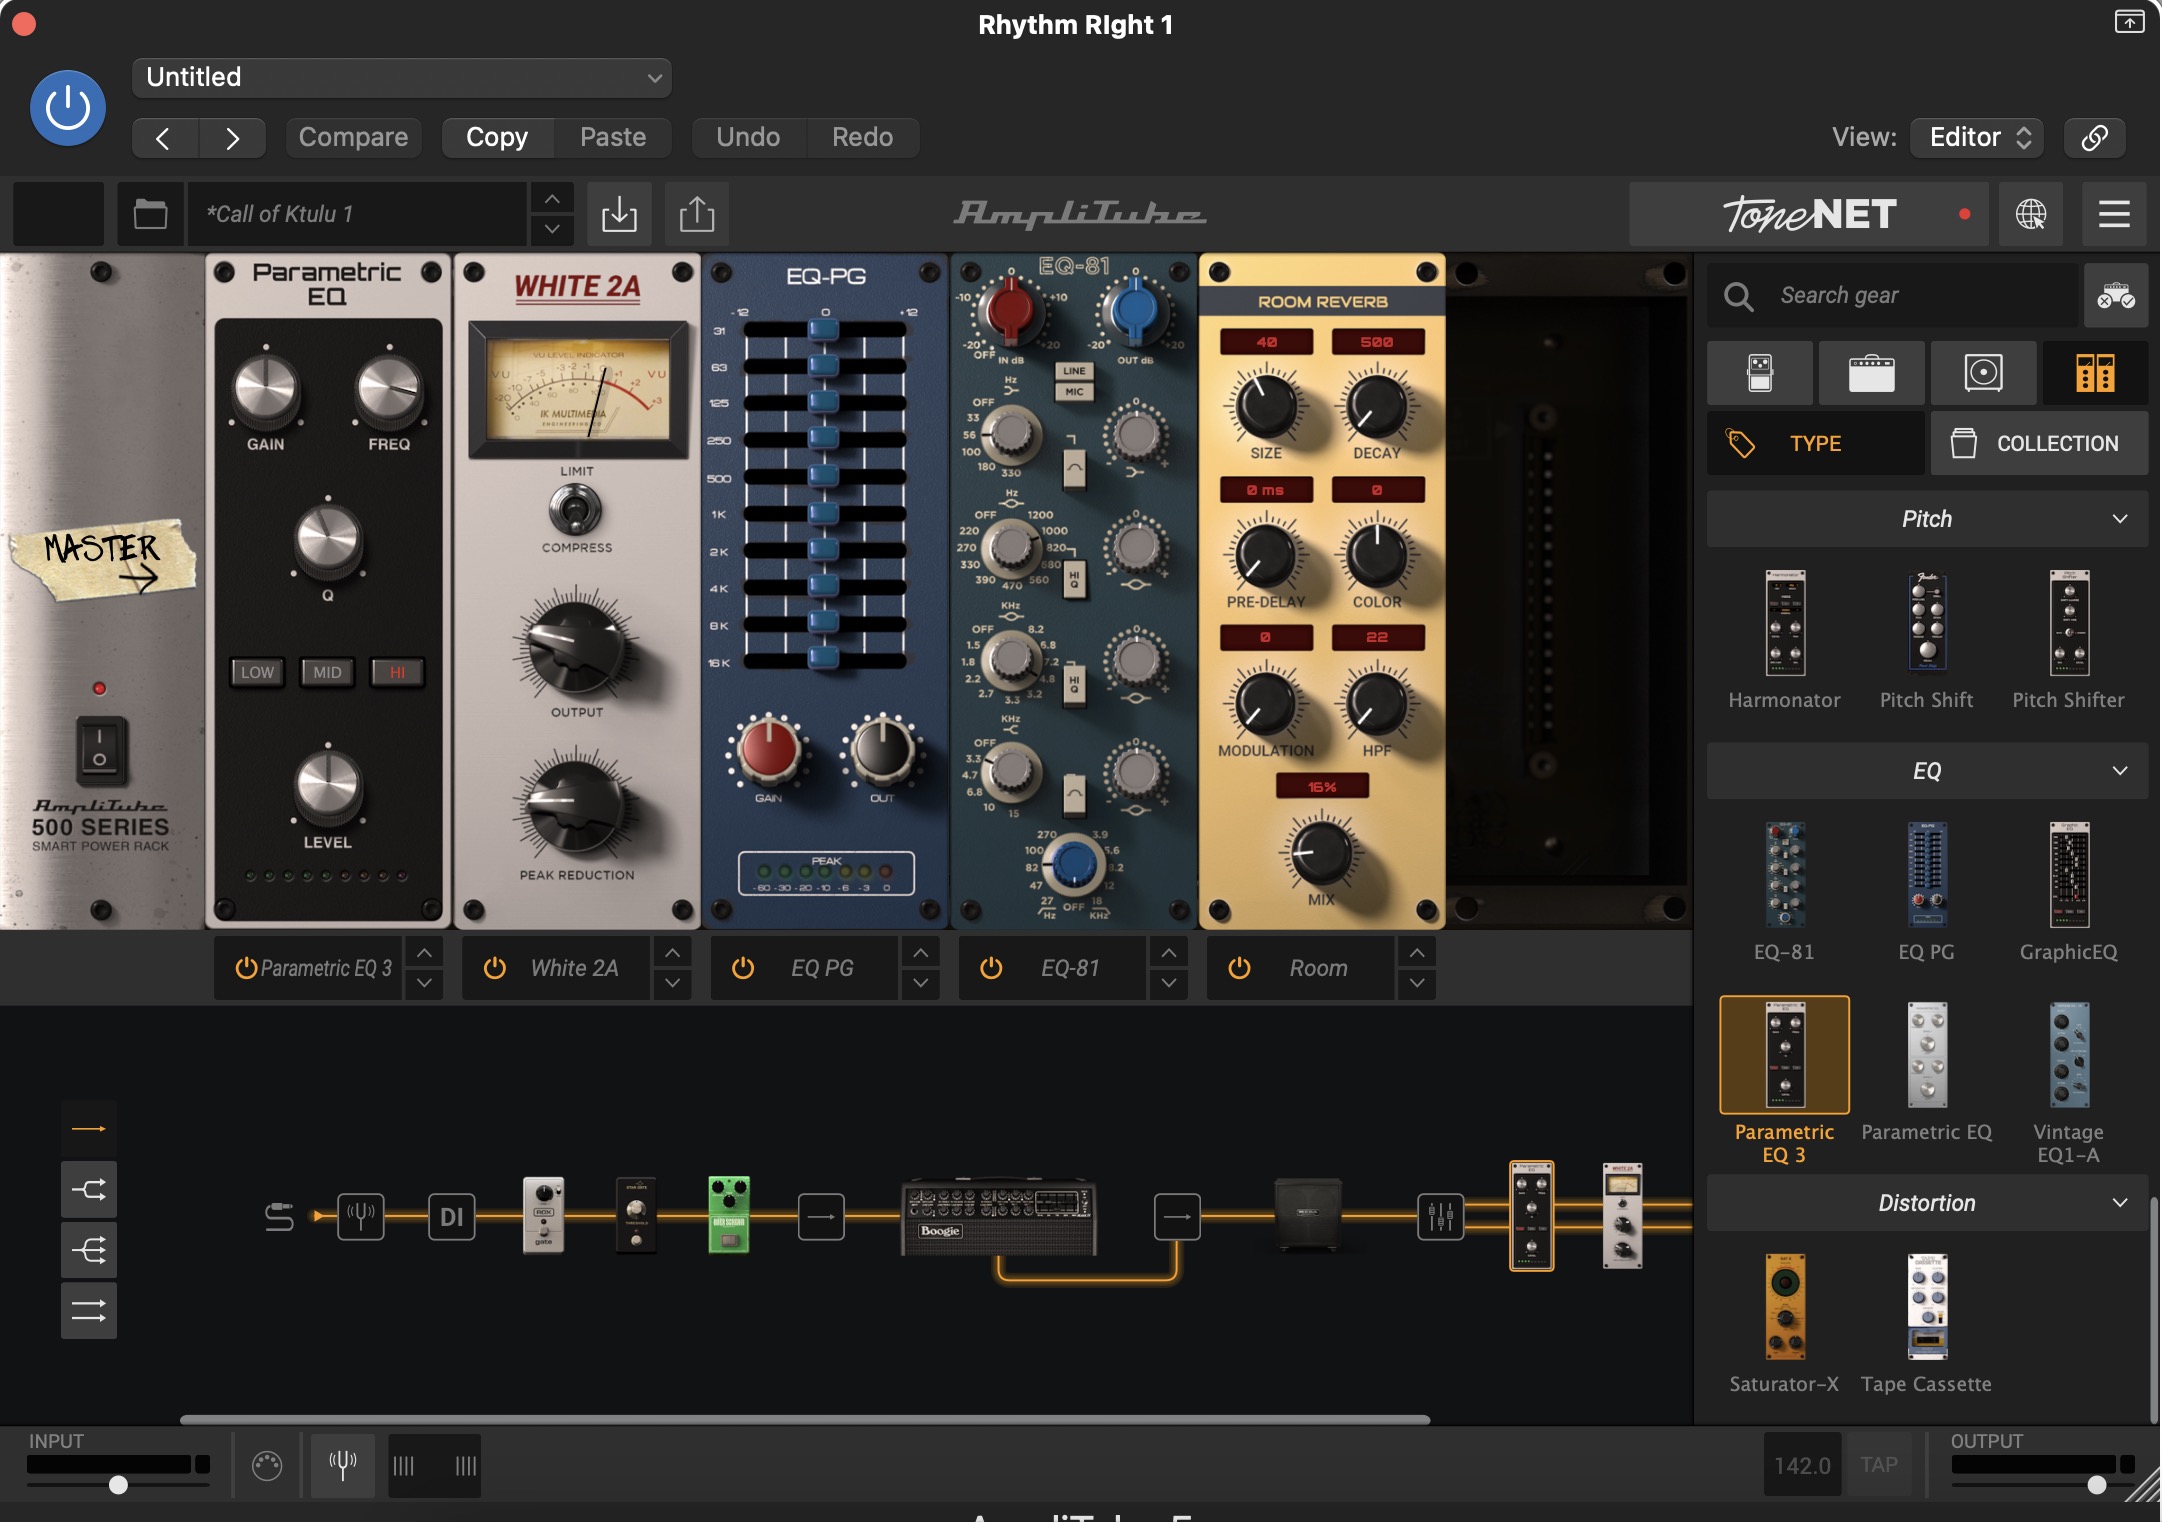Image resolution: width=2162 pixels, height=1522 pixels.
Task: Click the Paste button
Action: click(x=613, y=137)
